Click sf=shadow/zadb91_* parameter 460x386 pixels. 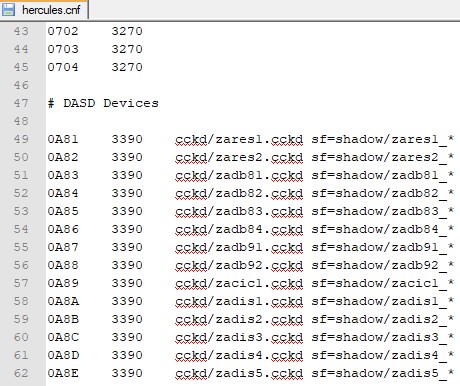tap(383, 247)
